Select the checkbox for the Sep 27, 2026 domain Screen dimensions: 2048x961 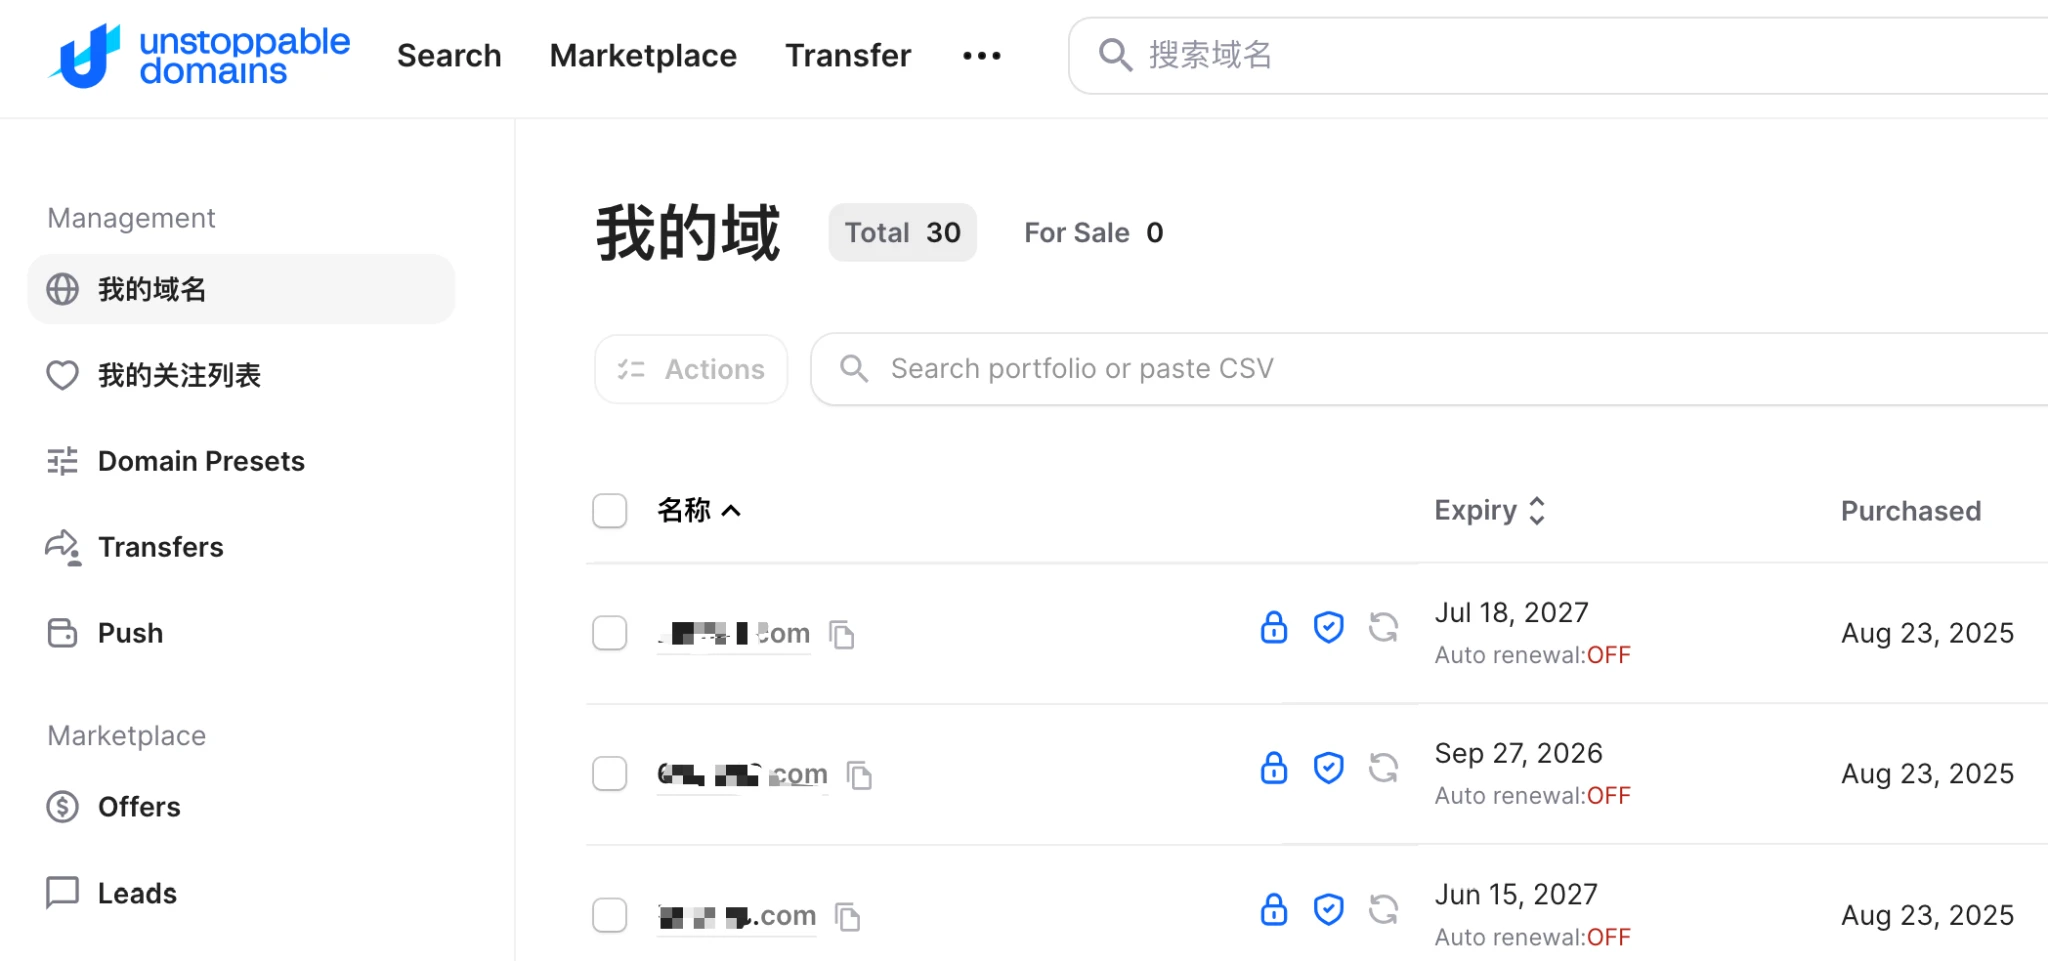click(609, 774)
